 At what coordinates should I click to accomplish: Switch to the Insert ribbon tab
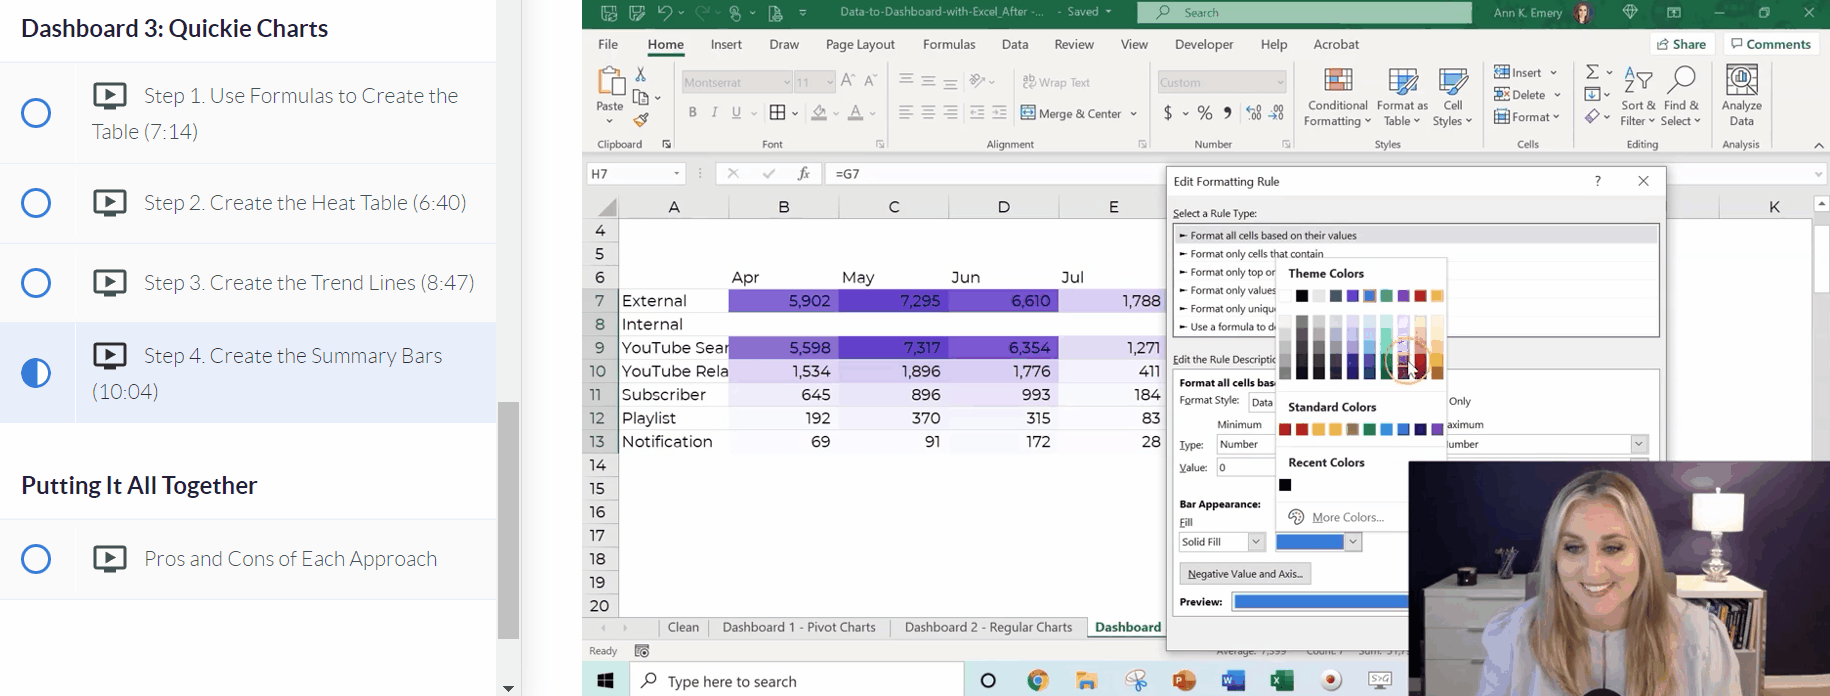[x=726, y=44]
